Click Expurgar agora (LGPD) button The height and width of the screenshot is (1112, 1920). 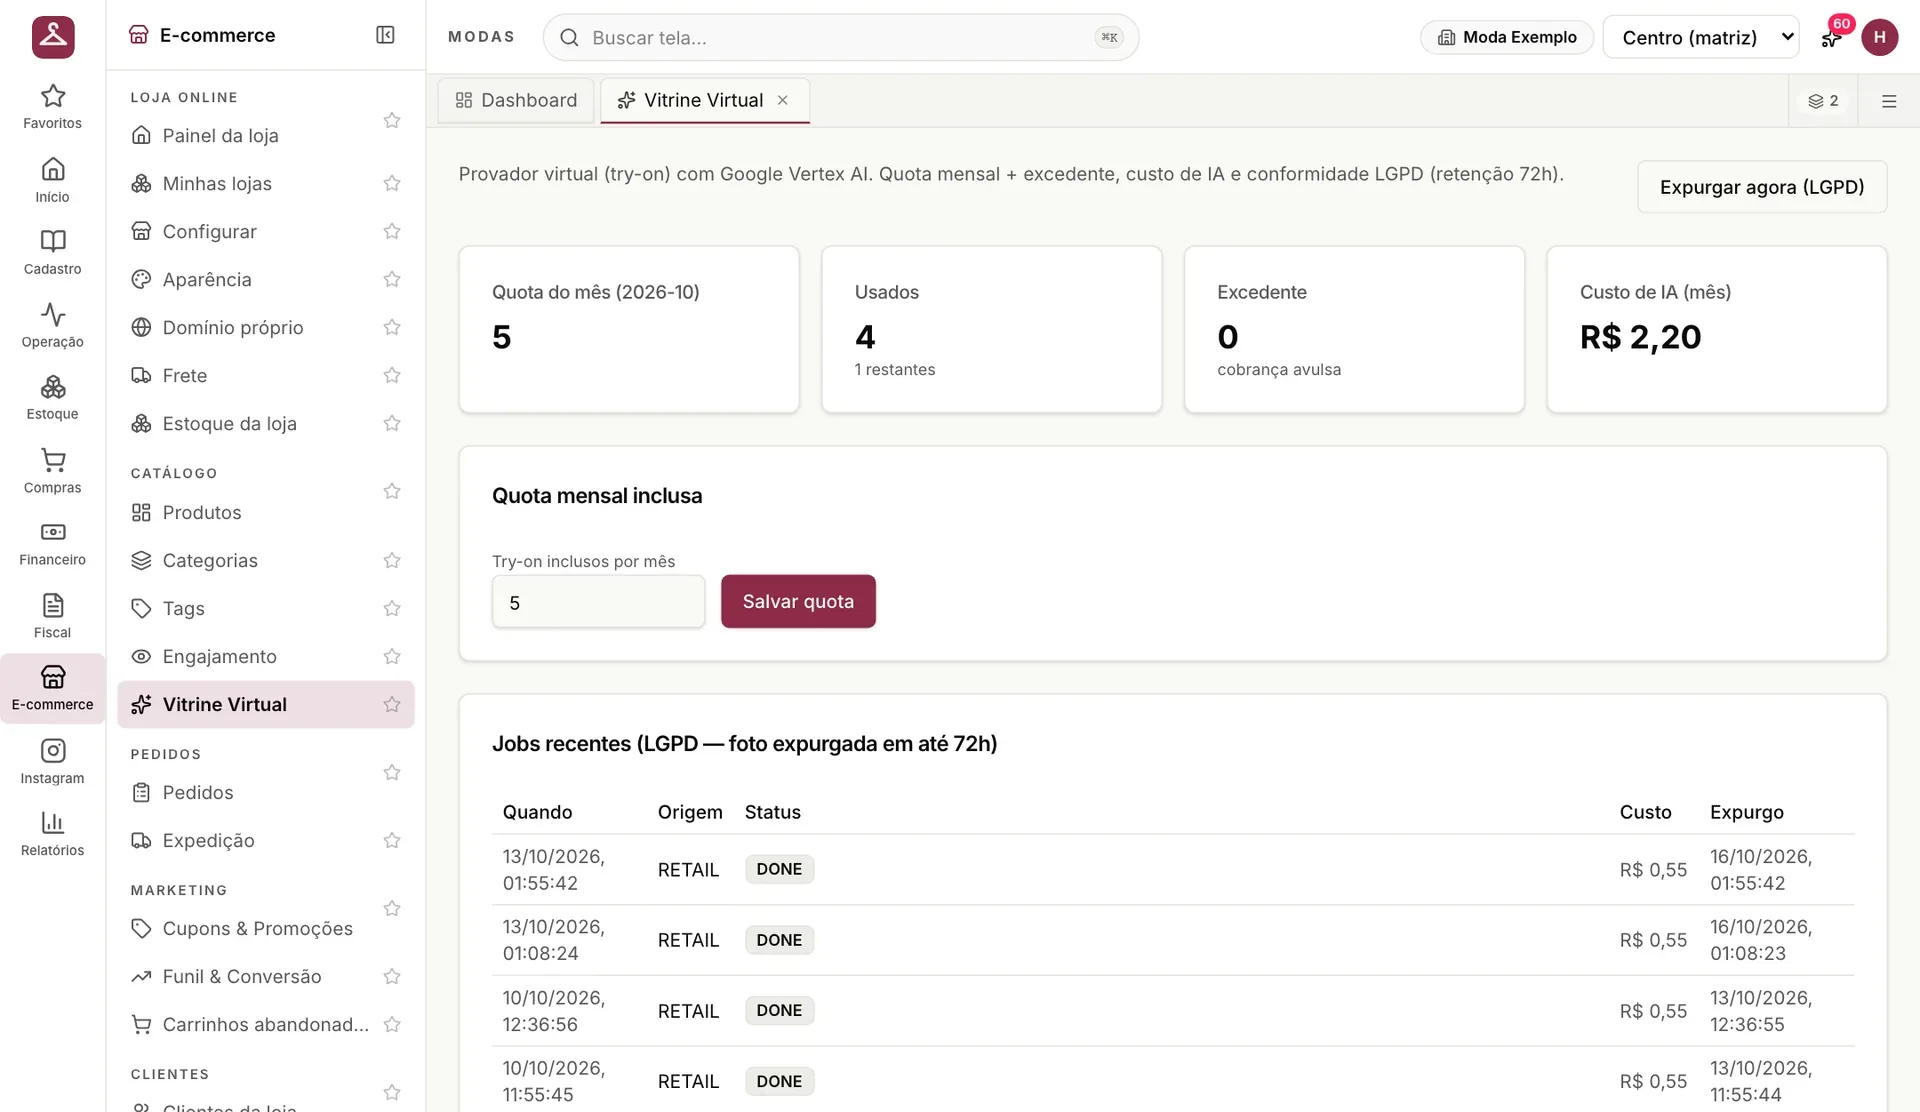1762,187
